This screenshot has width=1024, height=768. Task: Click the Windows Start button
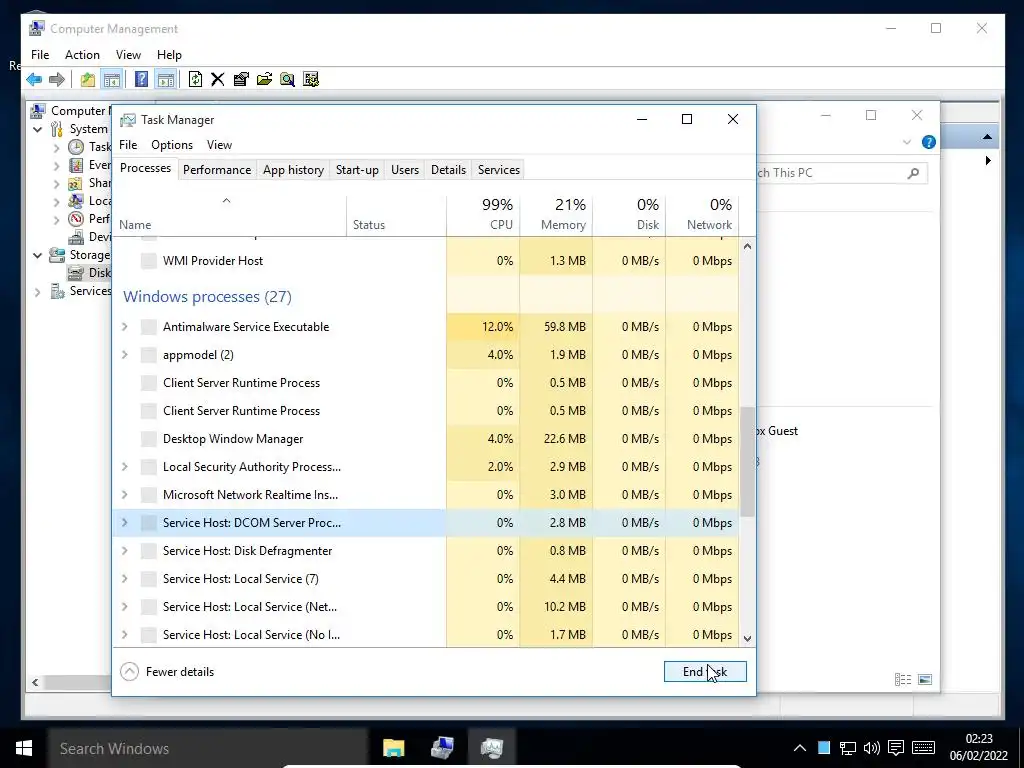click(x=24, y=748)
